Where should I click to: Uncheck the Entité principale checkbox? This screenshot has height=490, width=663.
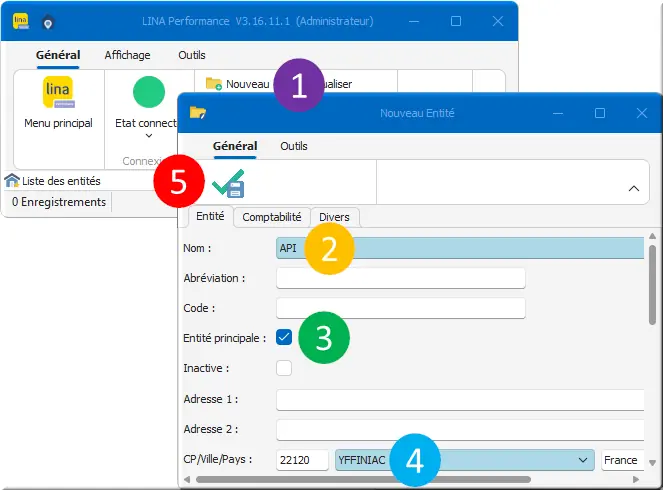pyautogui.click(x=284, y=337)
